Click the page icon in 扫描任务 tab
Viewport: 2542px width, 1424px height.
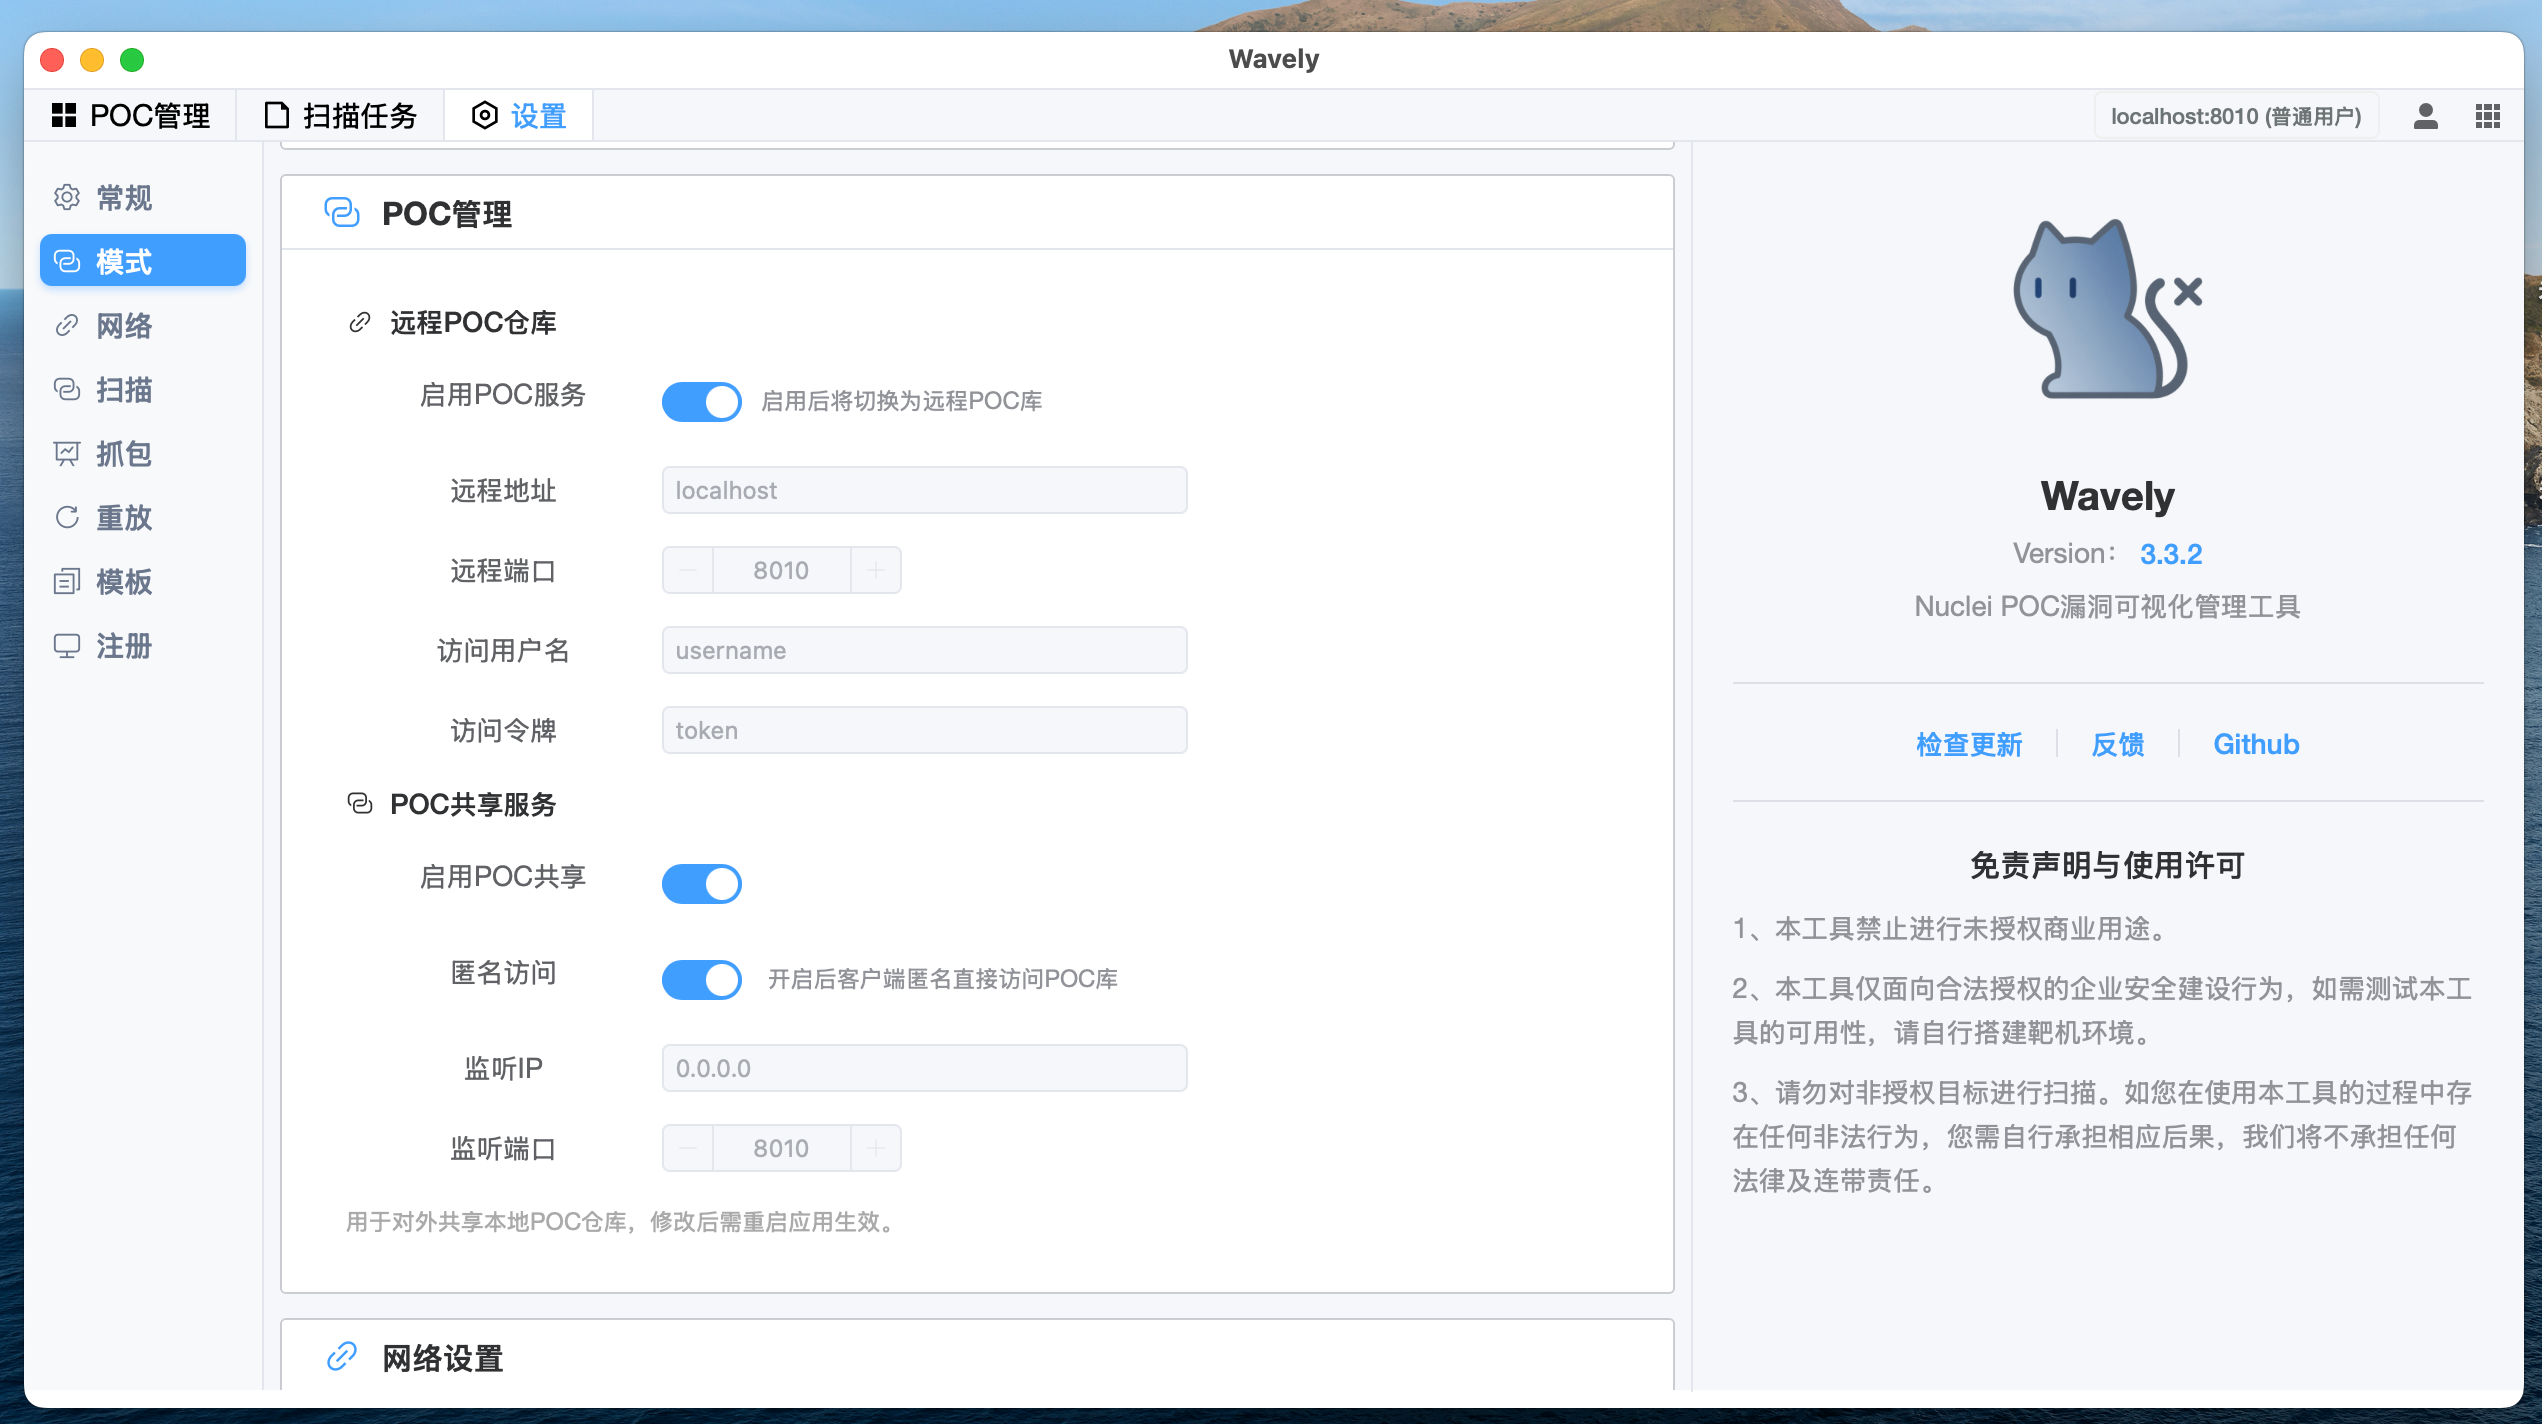point(276,116)
